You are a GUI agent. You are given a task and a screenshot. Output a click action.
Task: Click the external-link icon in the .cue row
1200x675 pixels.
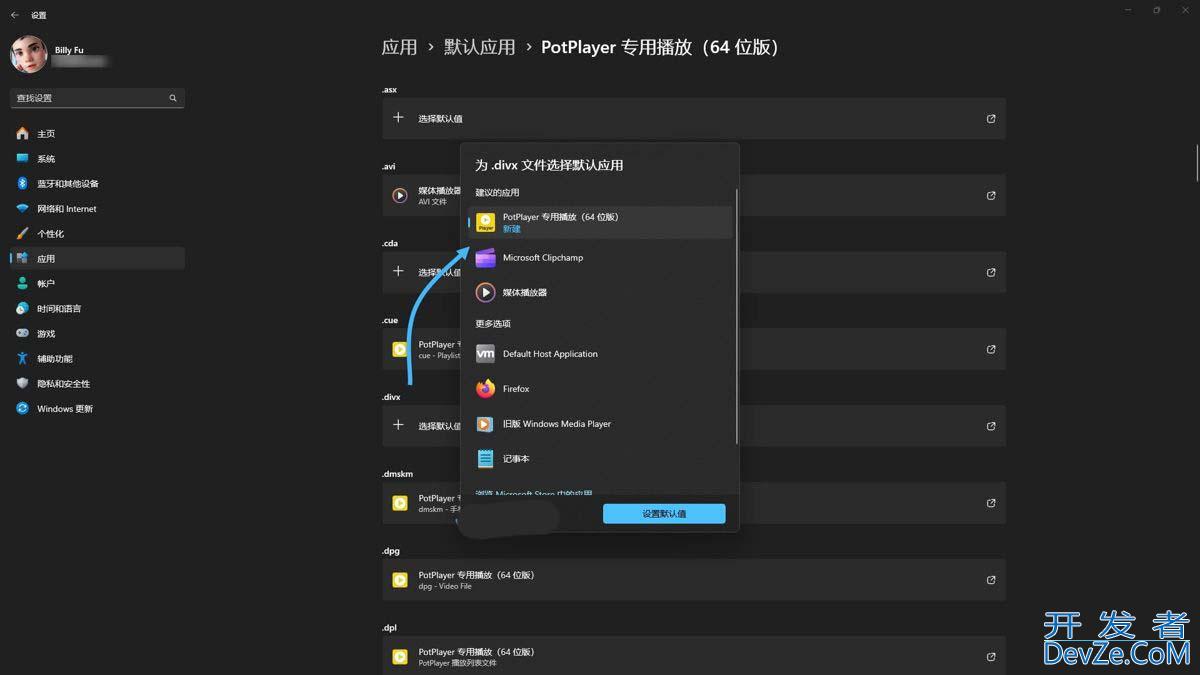coord(991,349)
